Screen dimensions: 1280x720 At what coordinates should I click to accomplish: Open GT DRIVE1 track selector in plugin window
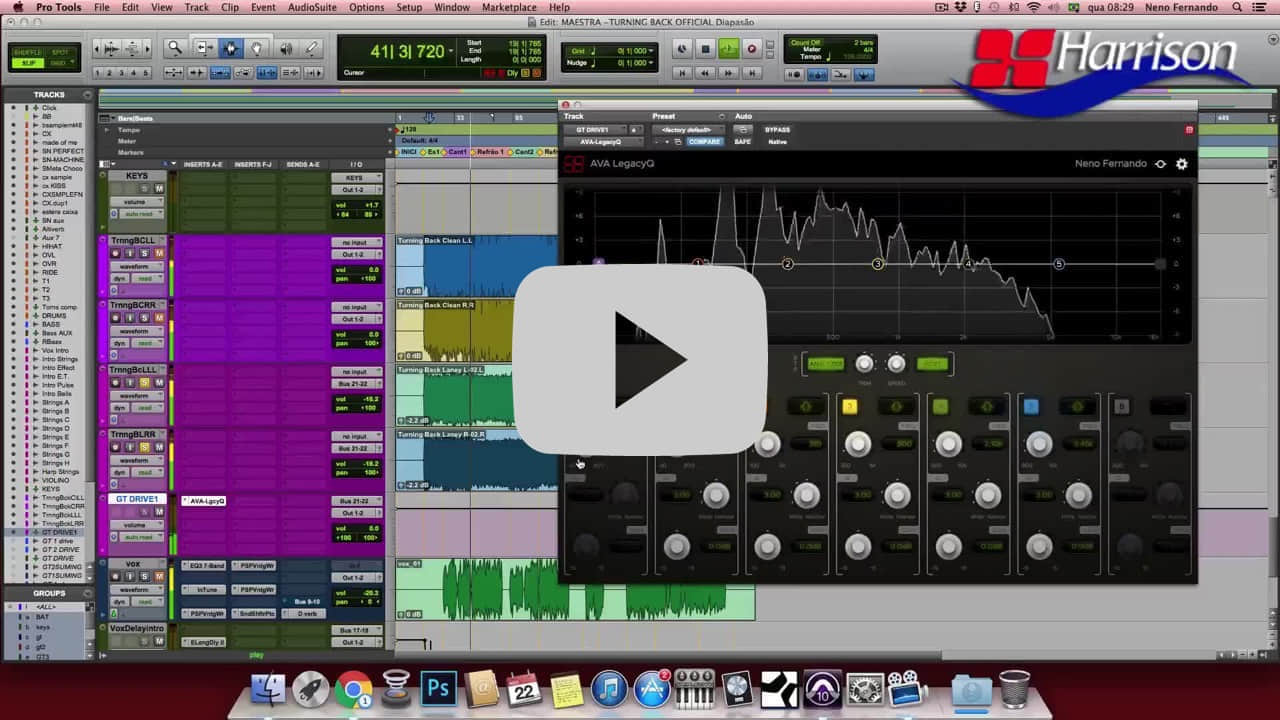point(595,130)
